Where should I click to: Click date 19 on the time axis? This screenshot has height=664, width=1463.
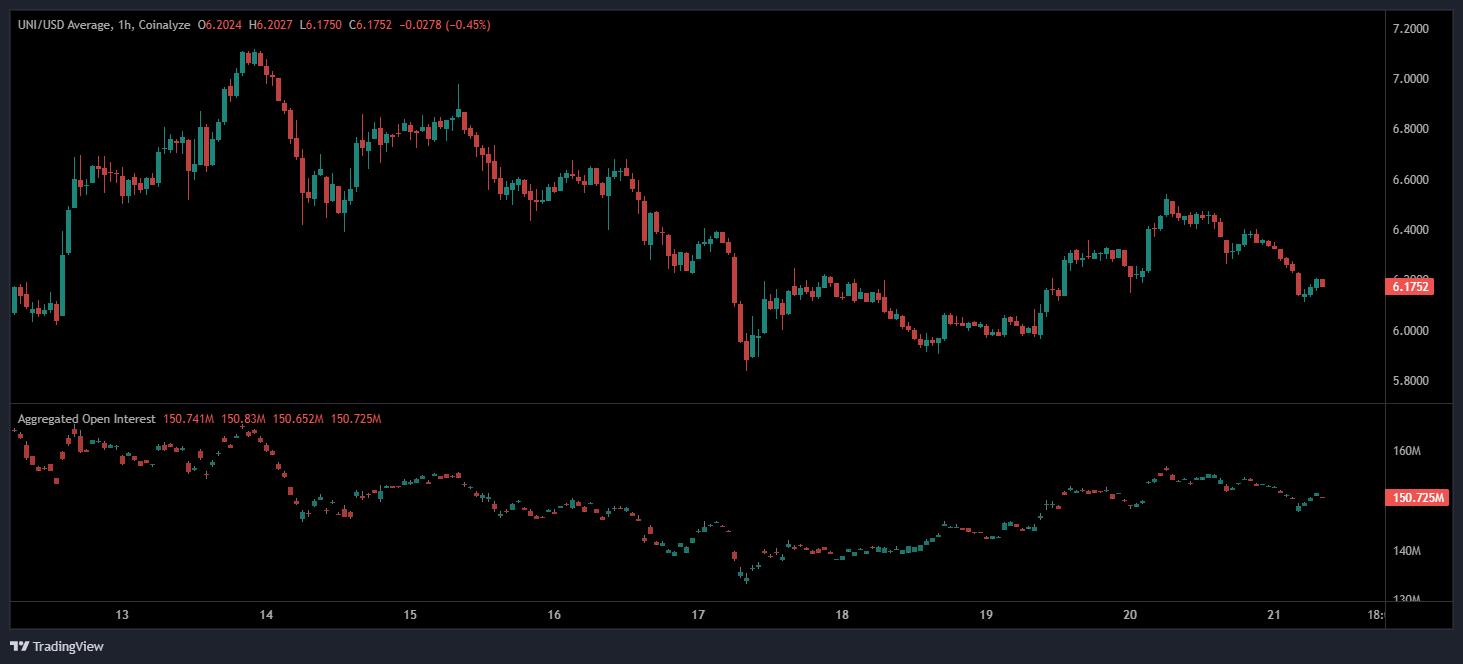tap(986, 615)
